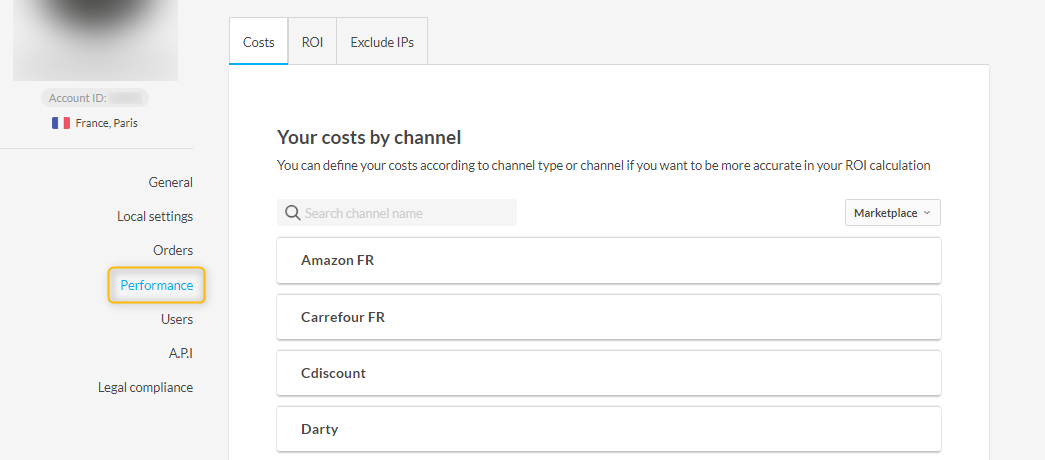Expand the Darty channel row
Viewport: 1045px width, 460px height.
(x=608, y=429)
